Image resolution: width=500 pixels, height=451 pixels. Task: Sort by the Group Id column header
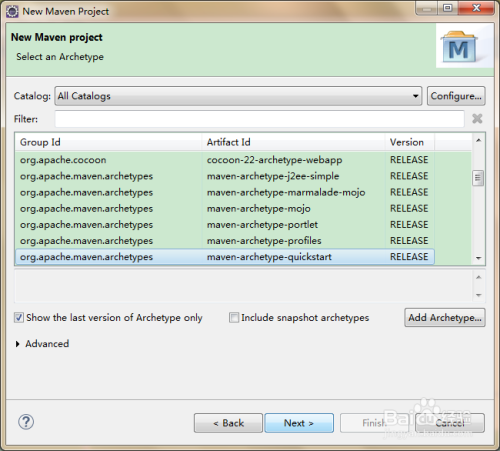108,142
